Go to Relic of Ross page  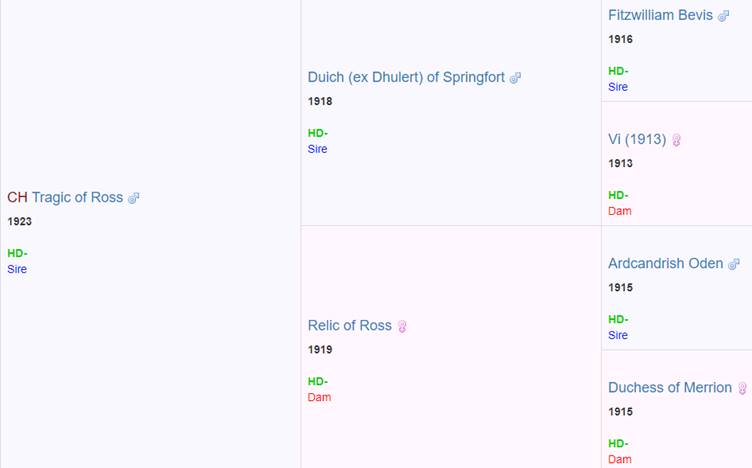coord(349,325)
